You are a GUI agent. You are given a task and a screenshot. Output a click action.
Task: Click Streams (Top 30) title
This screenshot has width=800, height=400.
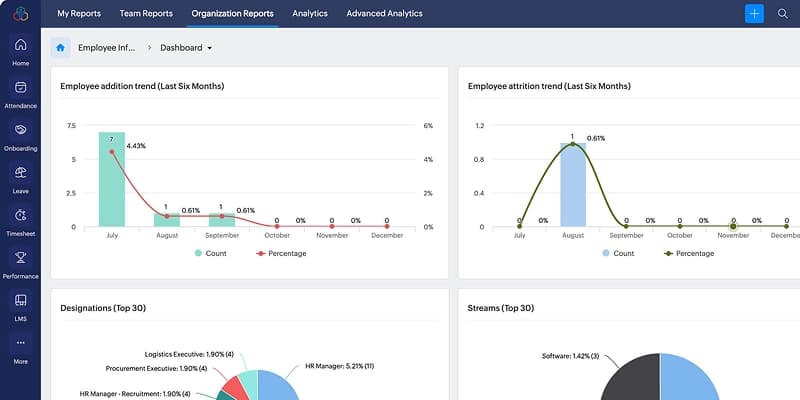click(501, 308)
